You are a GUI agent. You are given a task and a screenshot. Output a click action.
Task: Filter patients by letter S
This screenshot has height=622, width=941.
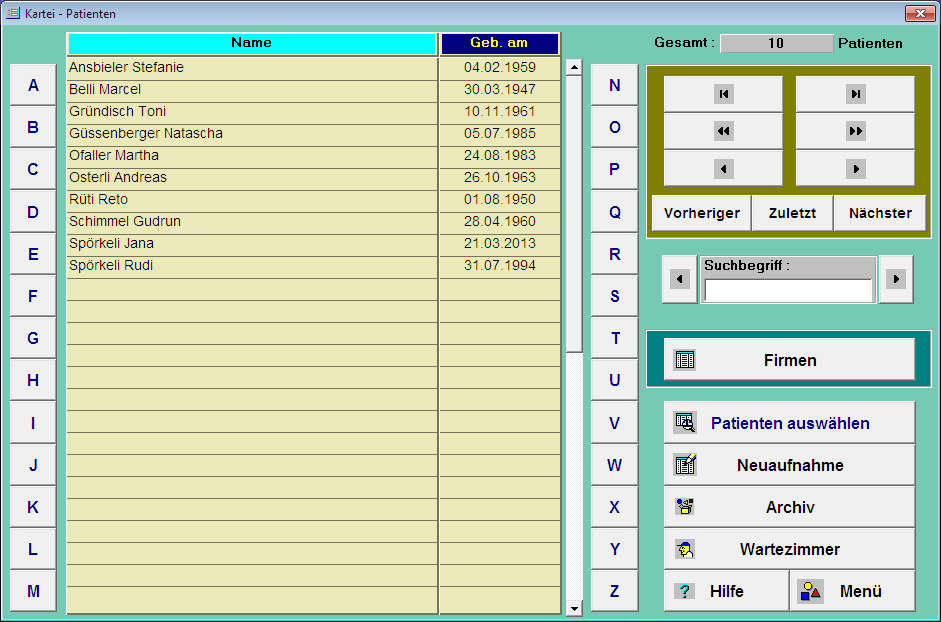click(x=615, y=296)
